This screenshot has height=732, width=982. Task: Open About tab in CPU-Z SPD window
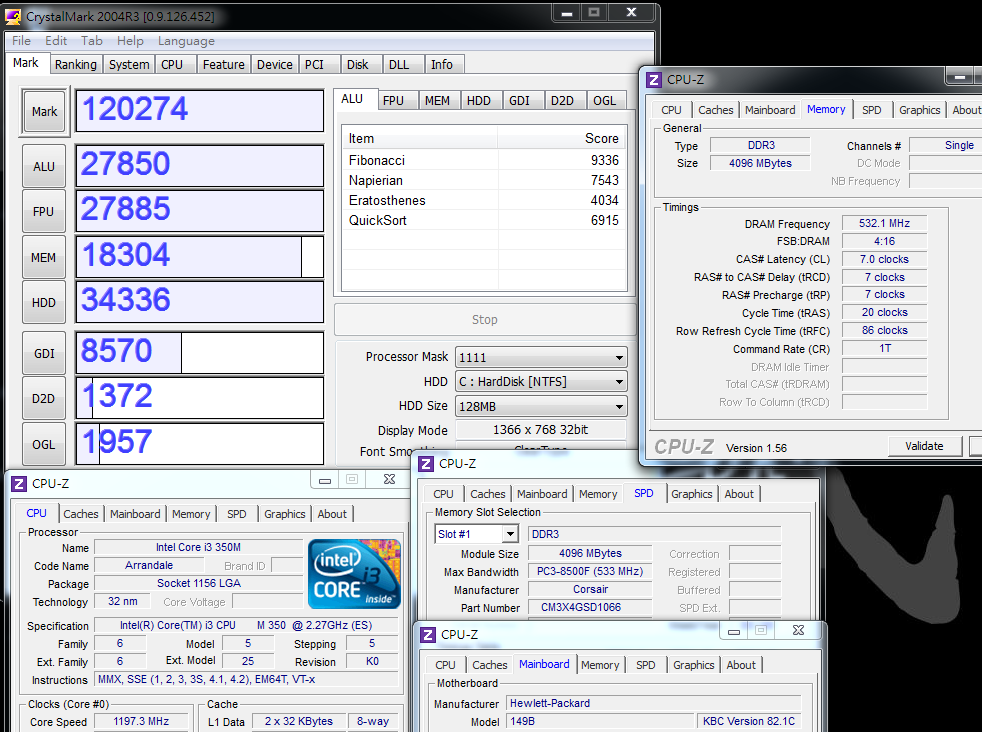point(739,494)
